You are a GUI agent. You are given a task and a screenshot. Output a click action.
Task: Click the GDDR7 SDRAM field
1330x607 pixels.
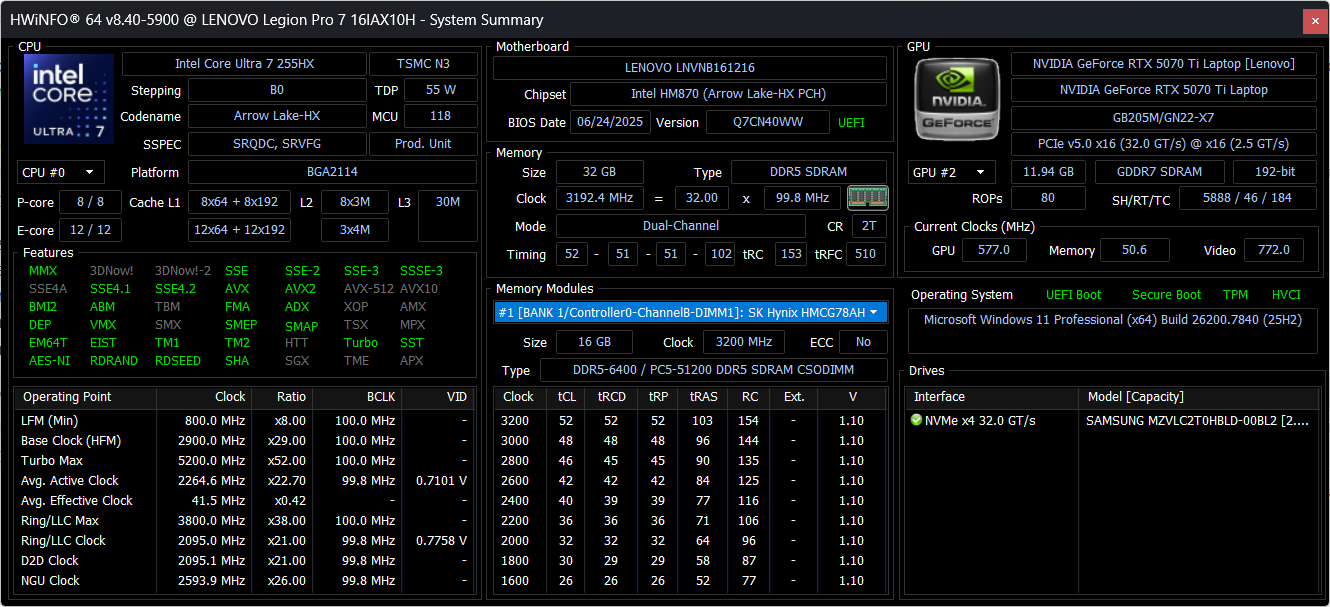point(1160,172)
